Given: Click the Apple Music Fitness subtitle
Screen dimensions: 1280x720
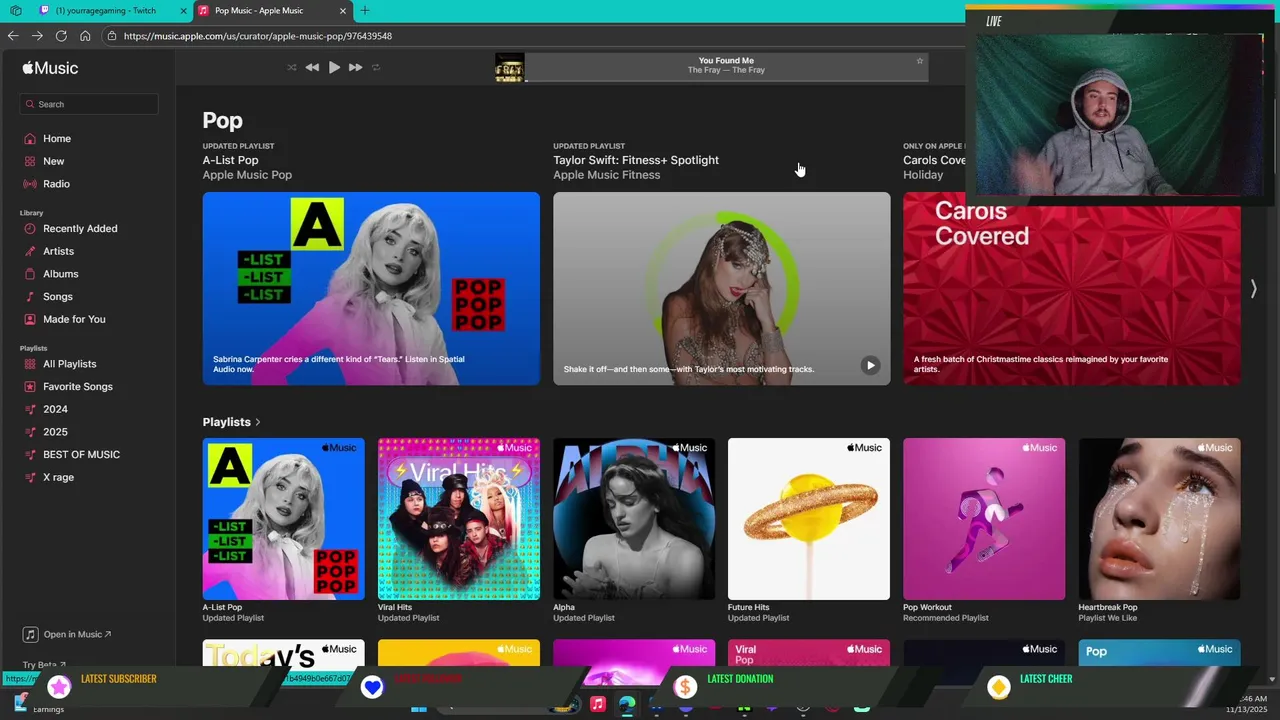Looking at the screenshot, I should (607, 175).
